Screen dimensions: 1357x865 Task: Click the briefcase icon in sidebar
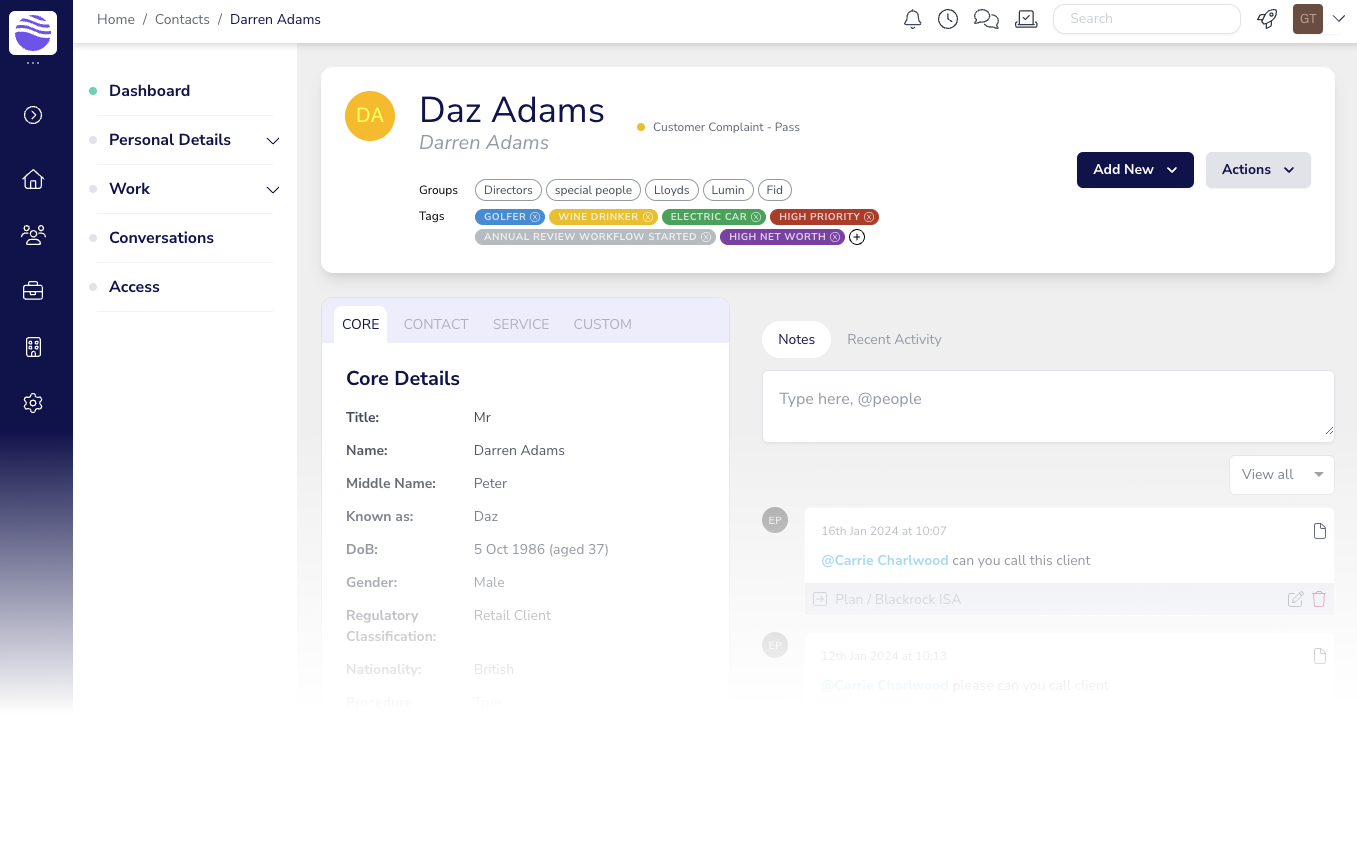pyautogui.click(x=33, y=291)
